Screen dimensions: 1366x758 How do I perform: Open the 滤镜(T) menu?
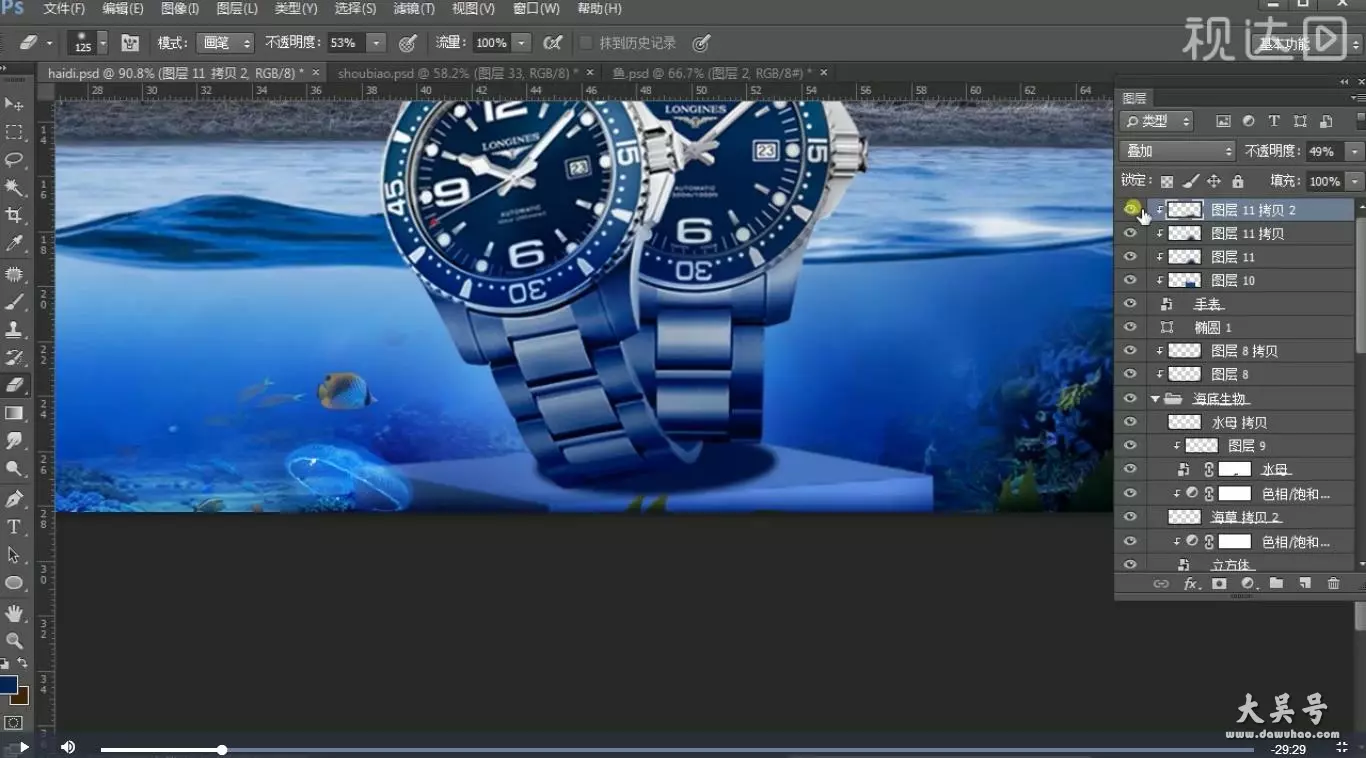414,8
